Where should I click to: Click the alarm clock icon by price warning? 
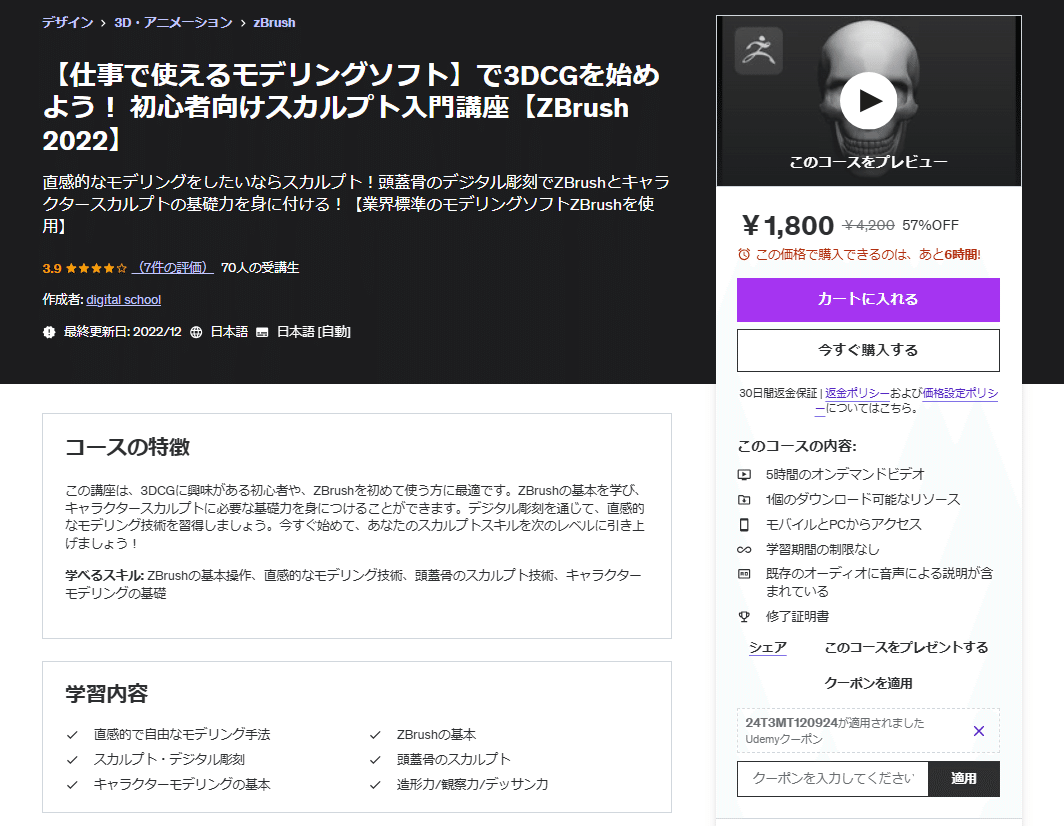pyautogui.click(x=744, y=255)
